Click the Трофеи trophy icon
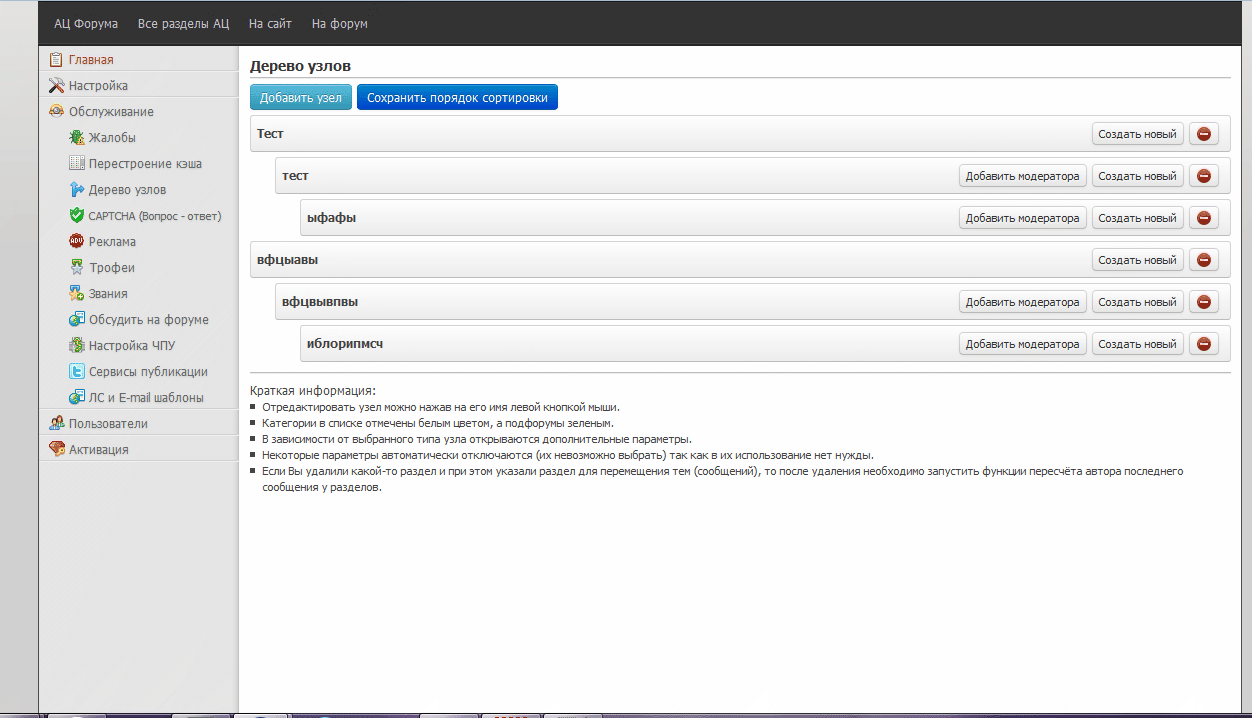The width and height of the screenshot is (1252, 718). 76,268
